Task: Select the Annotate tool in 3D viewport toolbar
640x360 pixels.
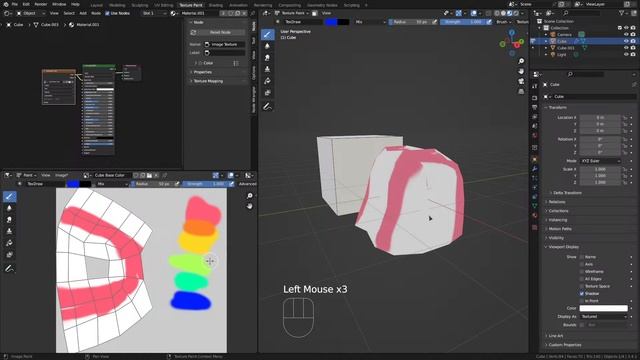Action: pos(267,107)
